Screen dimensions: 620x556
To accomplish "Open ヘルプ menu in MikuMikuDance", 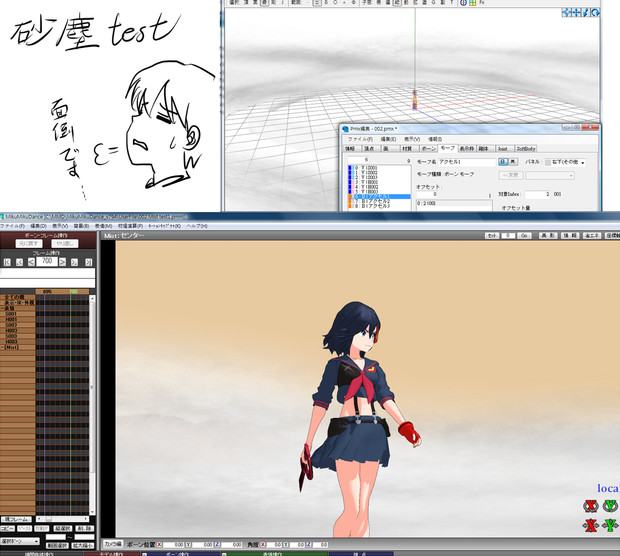I will point(197,226).
